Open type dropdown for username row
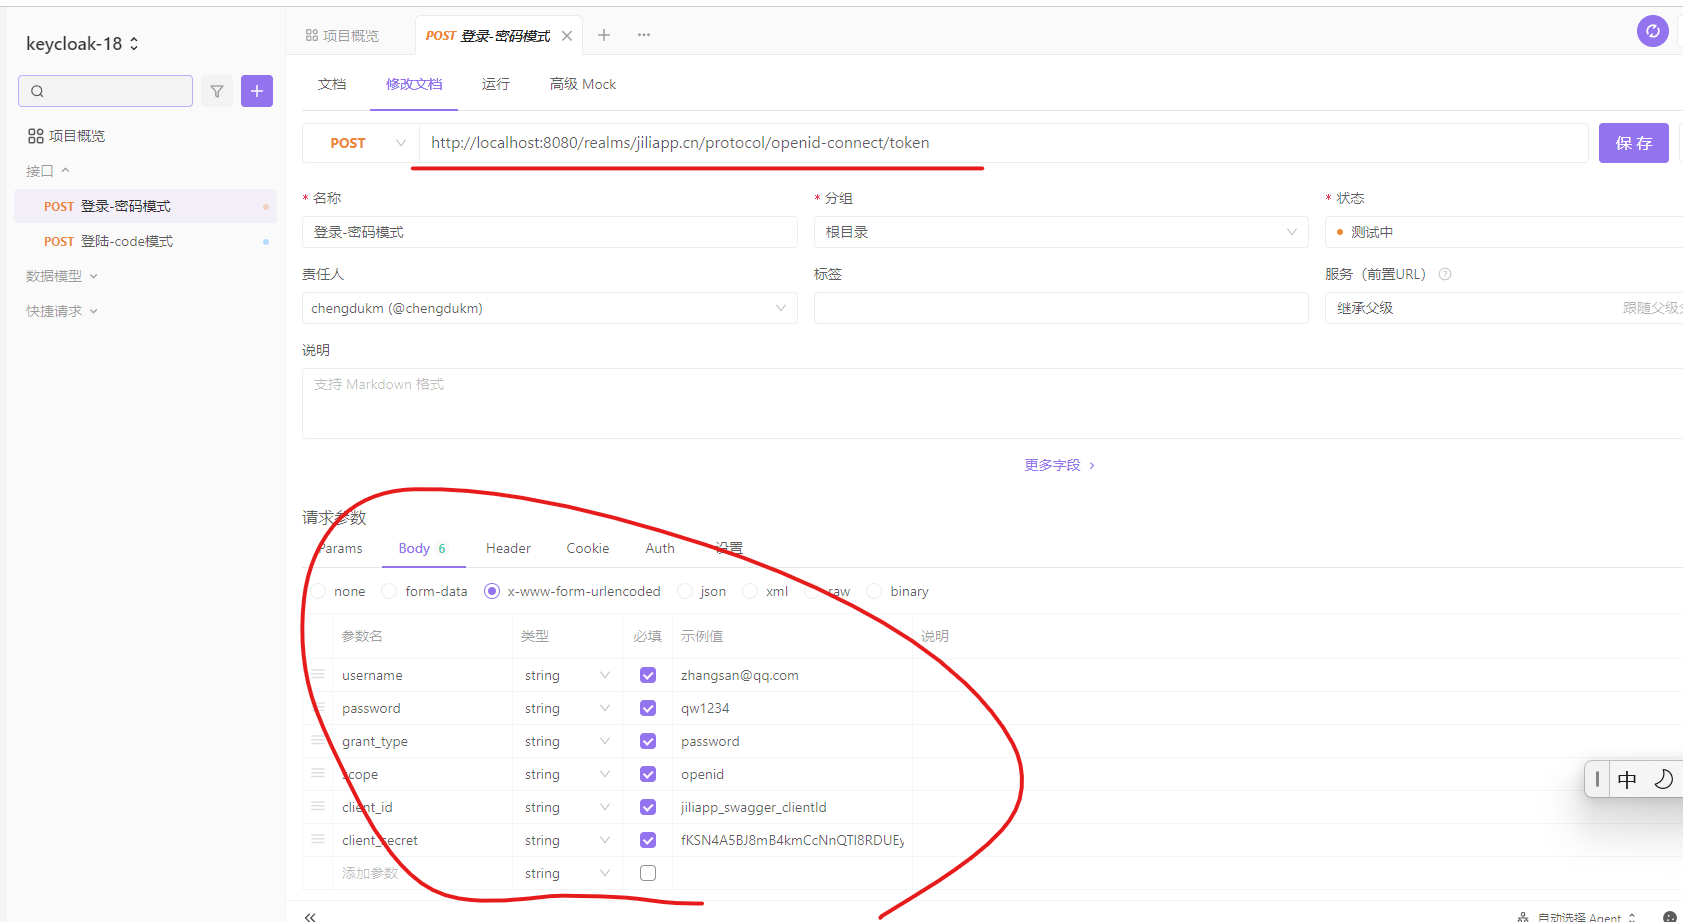Image resolution: width=1683 pixels, height=922 pixels. [x=567, y=675]
